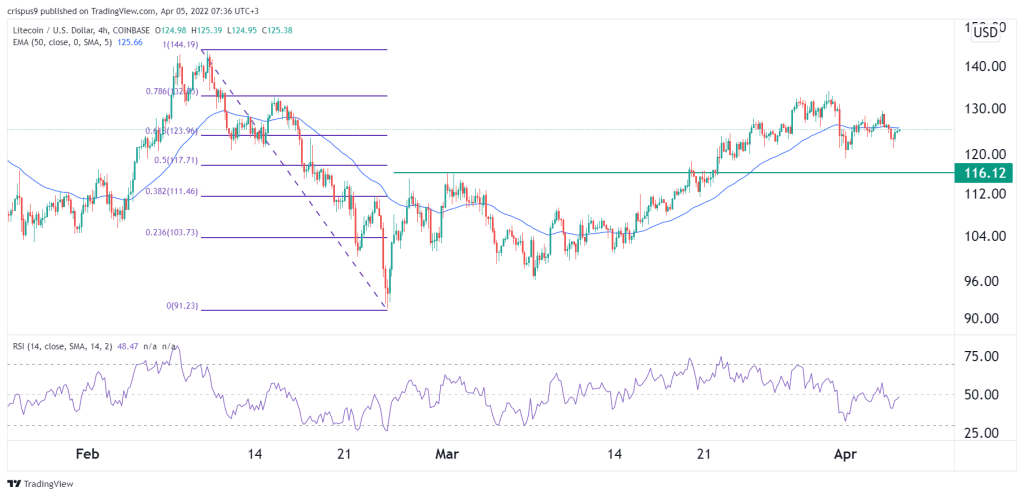Click the 130.00 price axis label
The image size is (1024, 496).
(983, 108)
